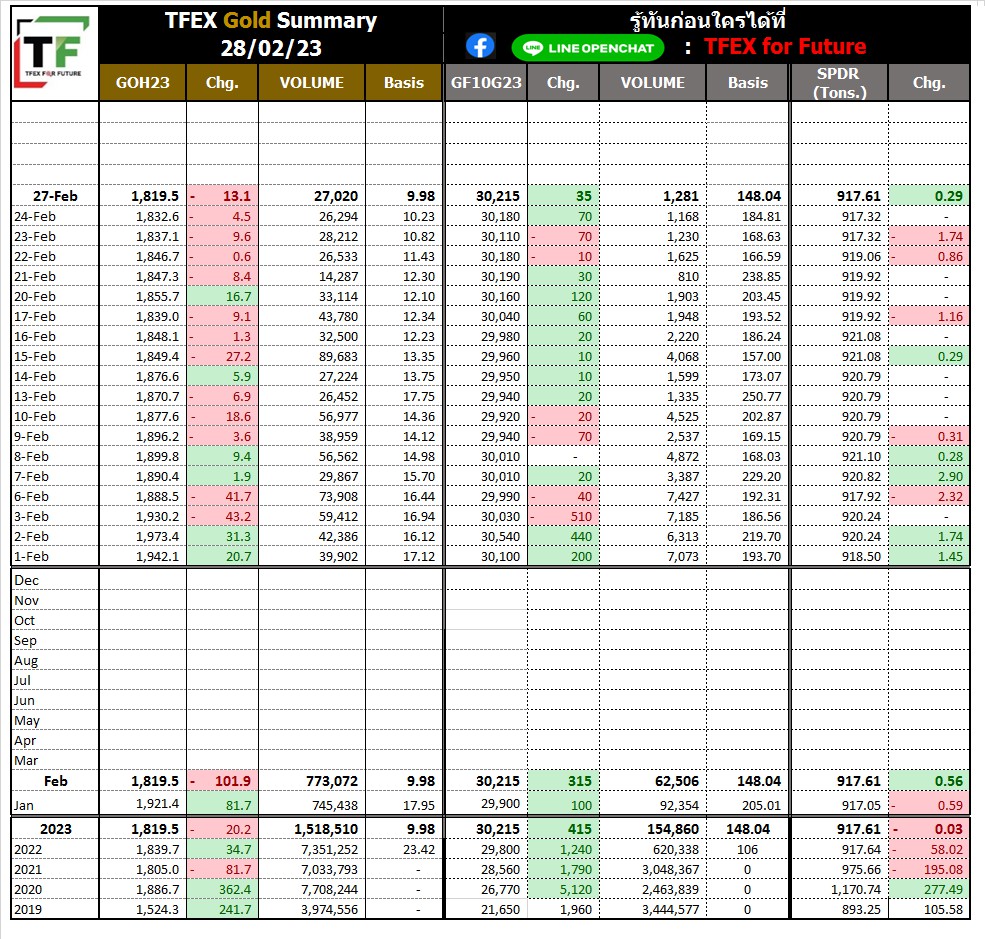Click 2022 volume value 7,351,252
The image size is (985, 939).
[x=329, y=849]
